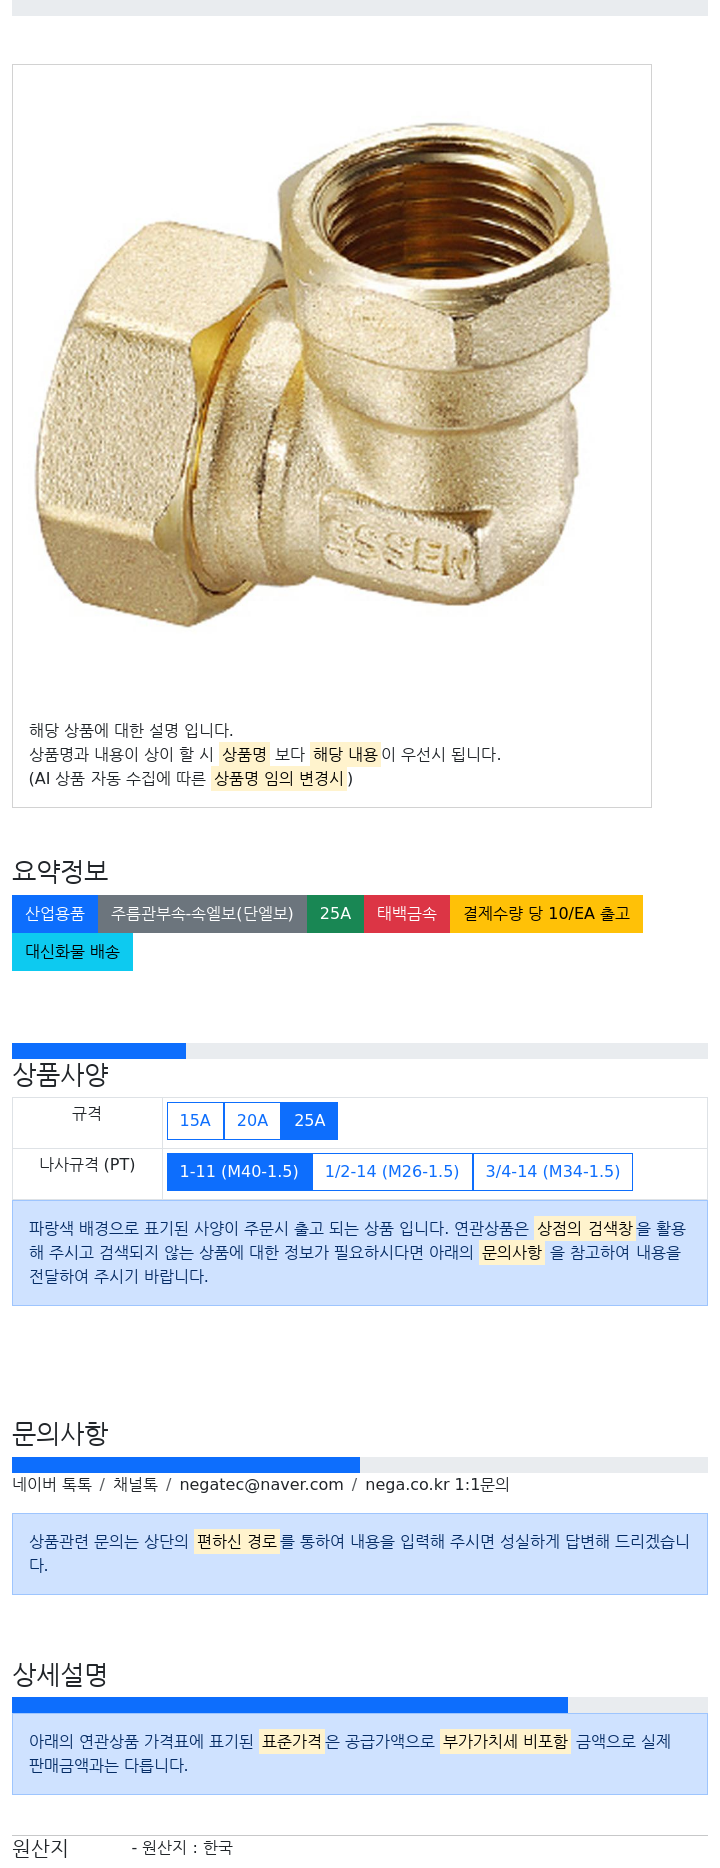Choose the 1/2-14 (M26-1.5) thread spec
720x1868 pixels.
click(392, 1172)
